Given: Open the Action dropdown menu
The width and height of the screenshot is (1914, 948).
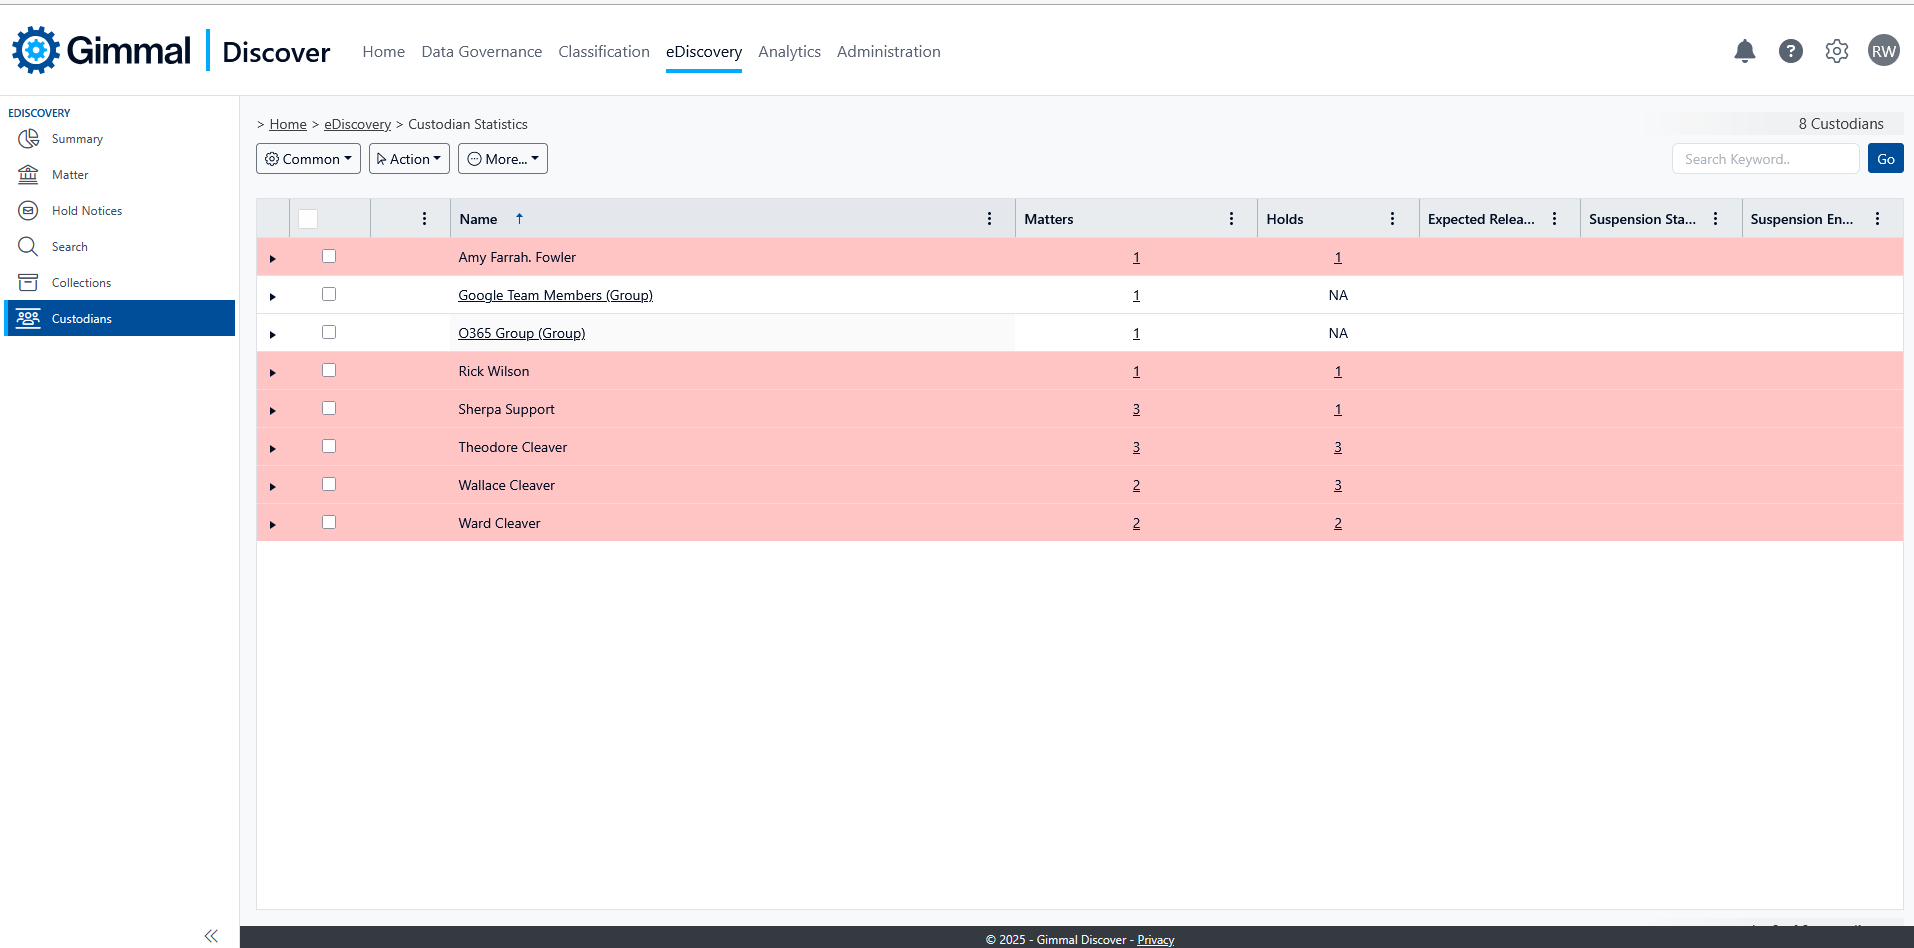Looking at the screenshot, I should point(409,159).
